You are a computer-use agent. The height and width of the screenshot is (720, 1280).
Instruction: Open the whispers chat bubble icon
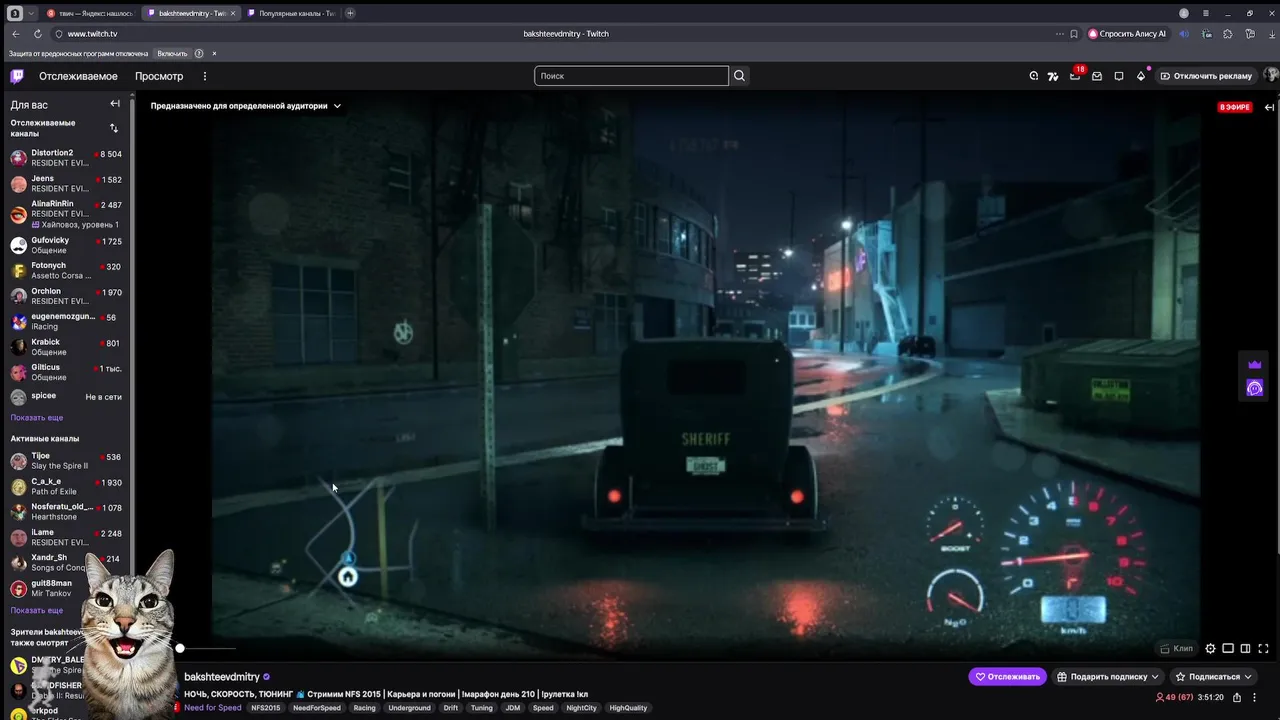1119,76
